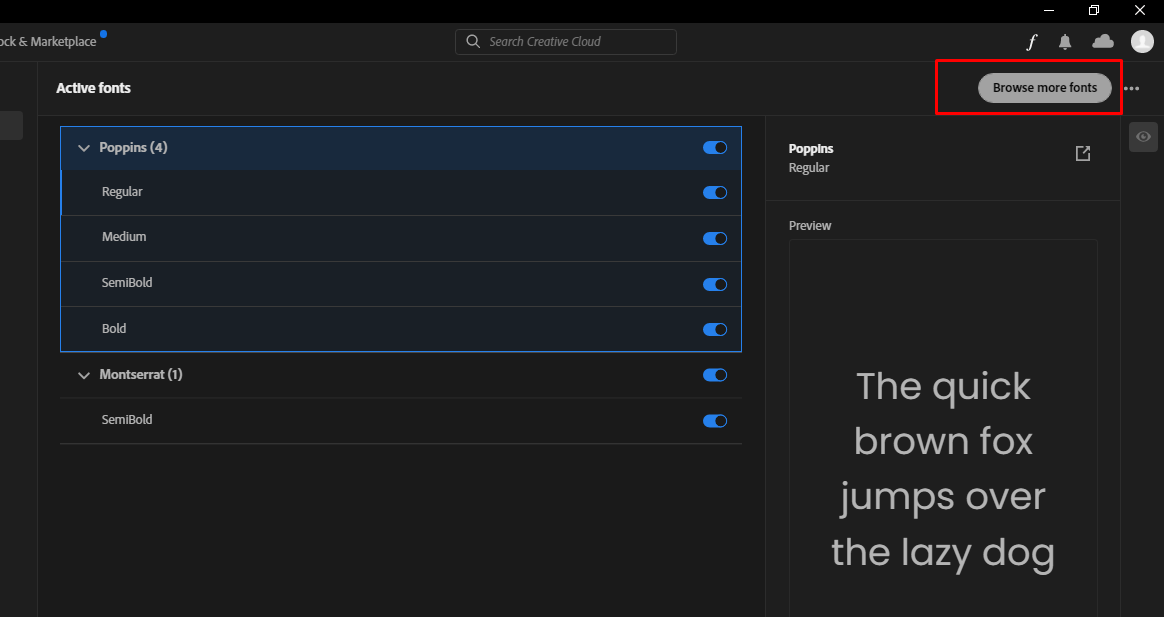Open the user account avatar
This screenshot has height=617, width=1164.
pos(1142,42)
